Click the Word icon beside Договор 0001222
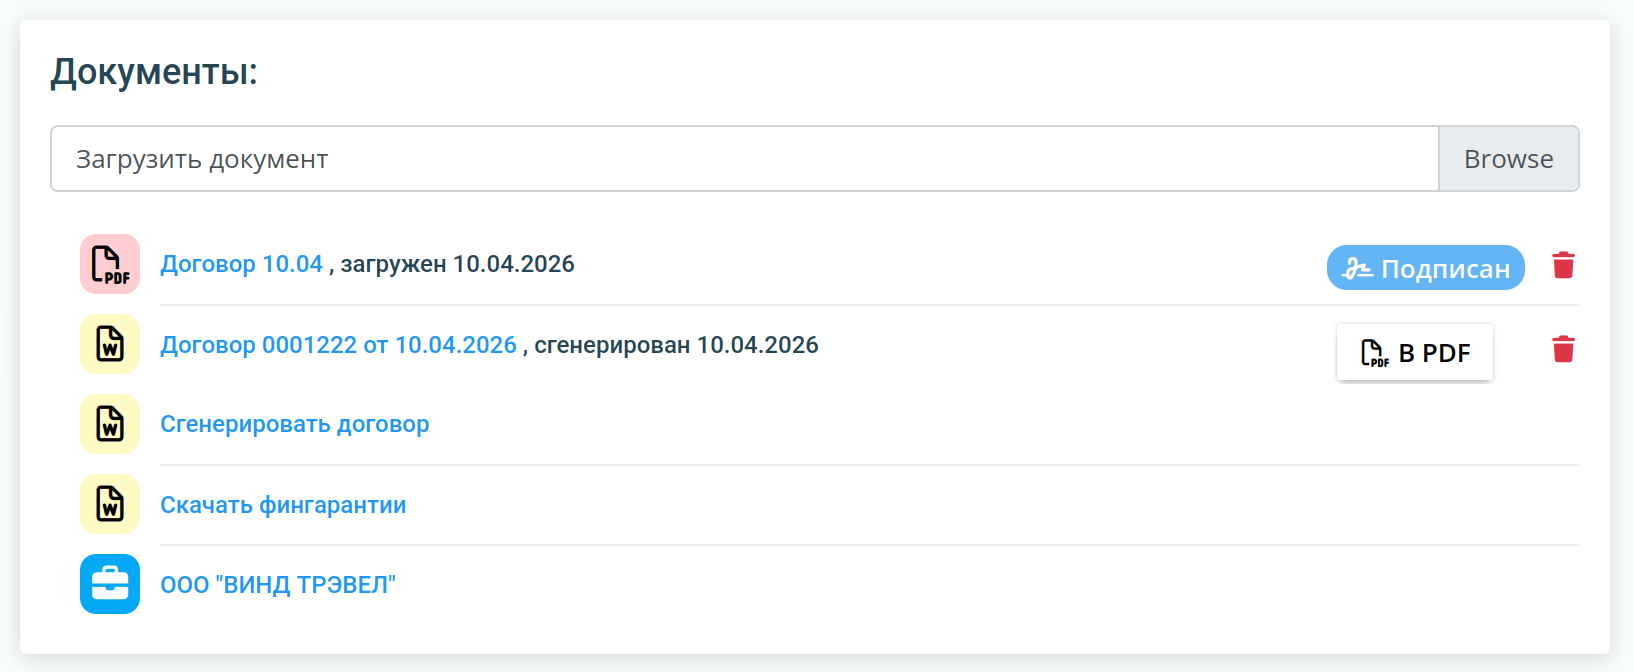Viewport: 1634px width, 672px height. (x=110, y=344)
